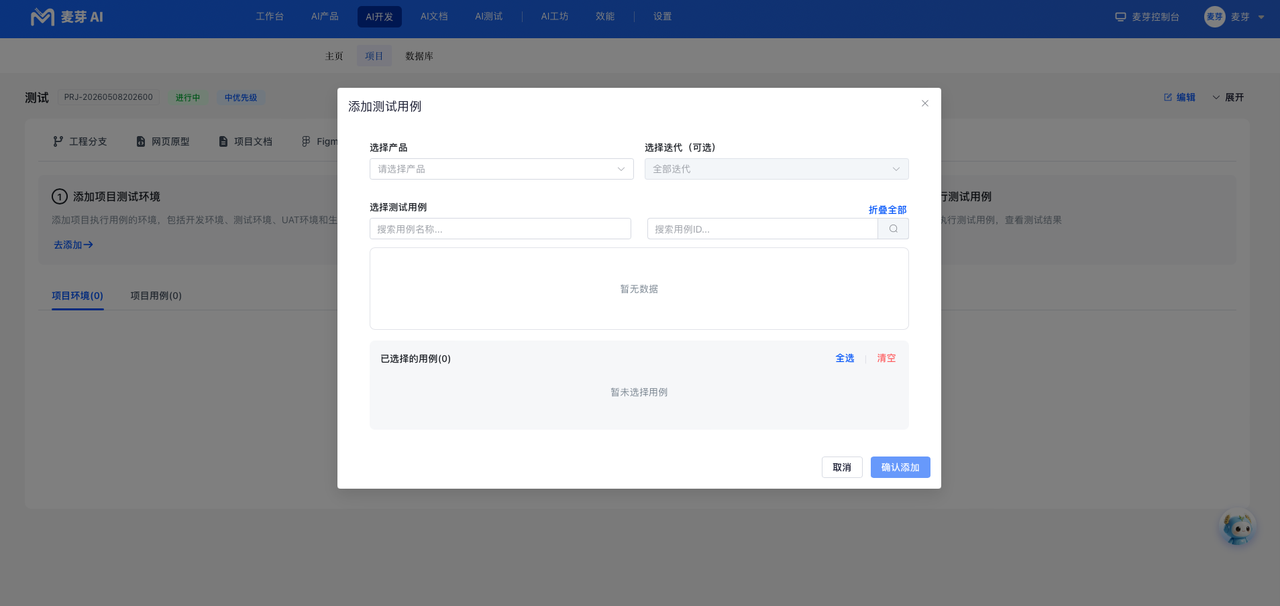Open the AI工坊 menu

555,17
